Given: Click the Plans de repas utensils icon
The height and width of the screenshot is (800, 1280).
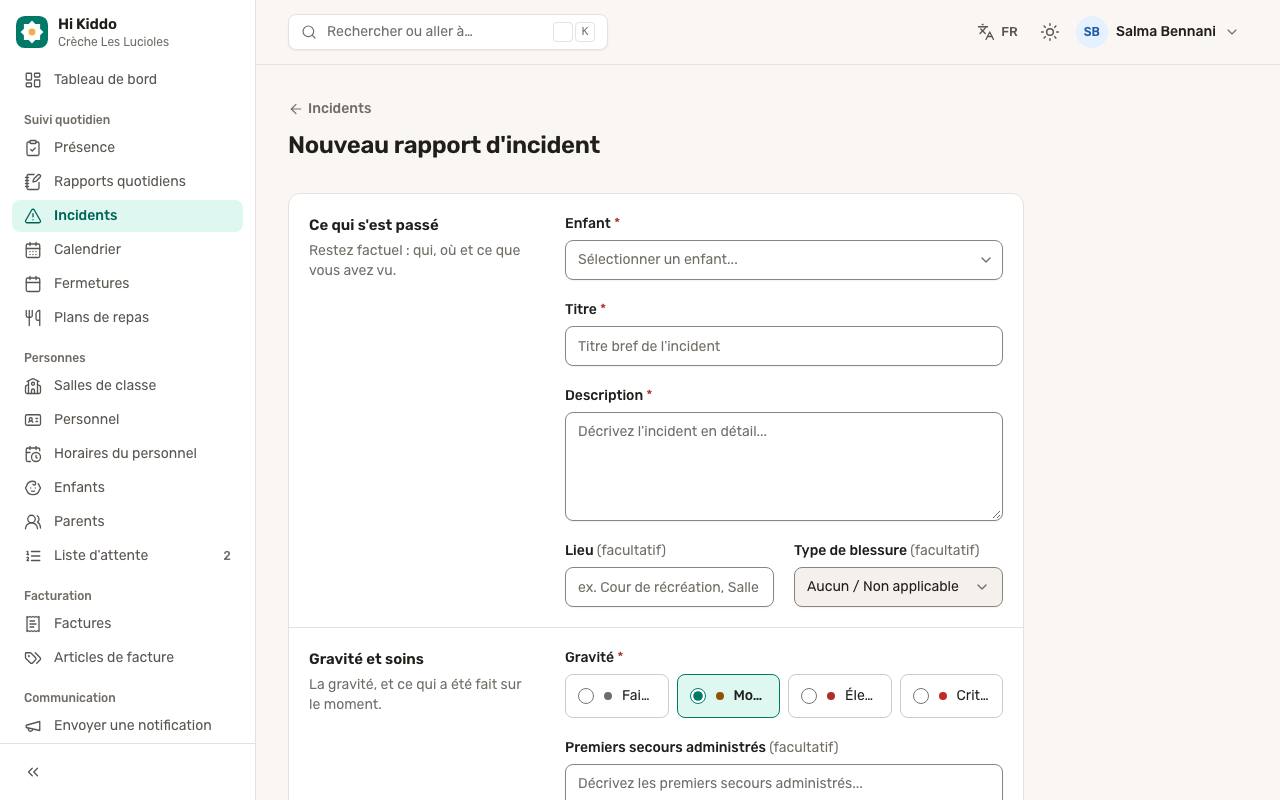Looking at the screenshot, I should (33, 318).
